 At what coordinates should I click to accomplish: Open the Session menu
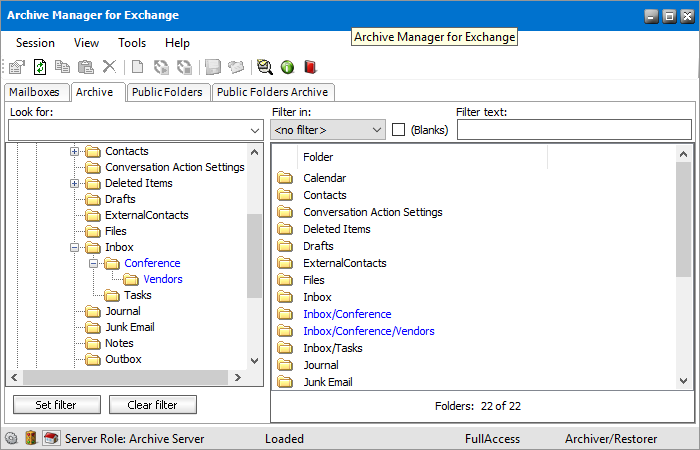35,43
